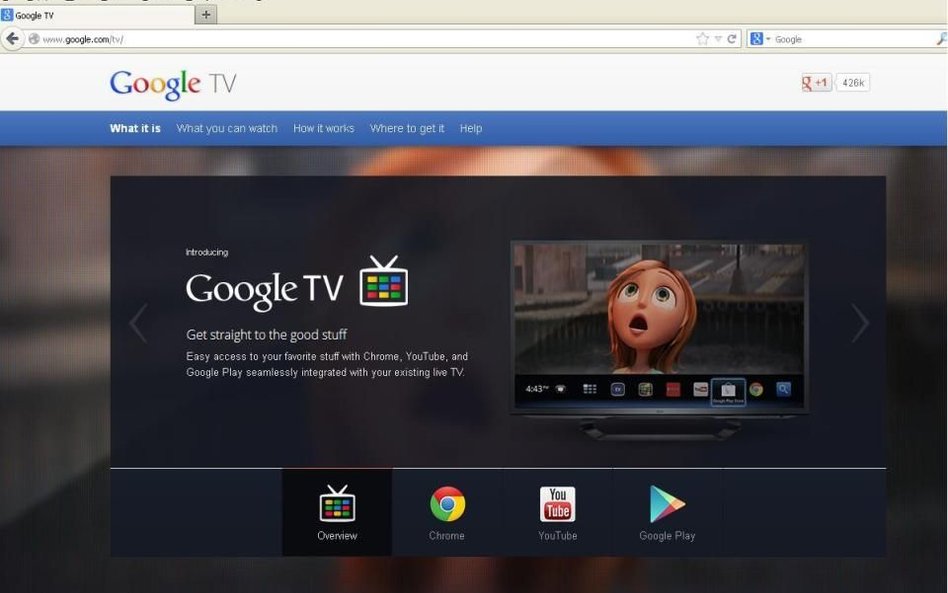Click the 4:43 clock in TV dock
Image resolution: width=948 pixels, height=593 pixels.
click(537, 389)
